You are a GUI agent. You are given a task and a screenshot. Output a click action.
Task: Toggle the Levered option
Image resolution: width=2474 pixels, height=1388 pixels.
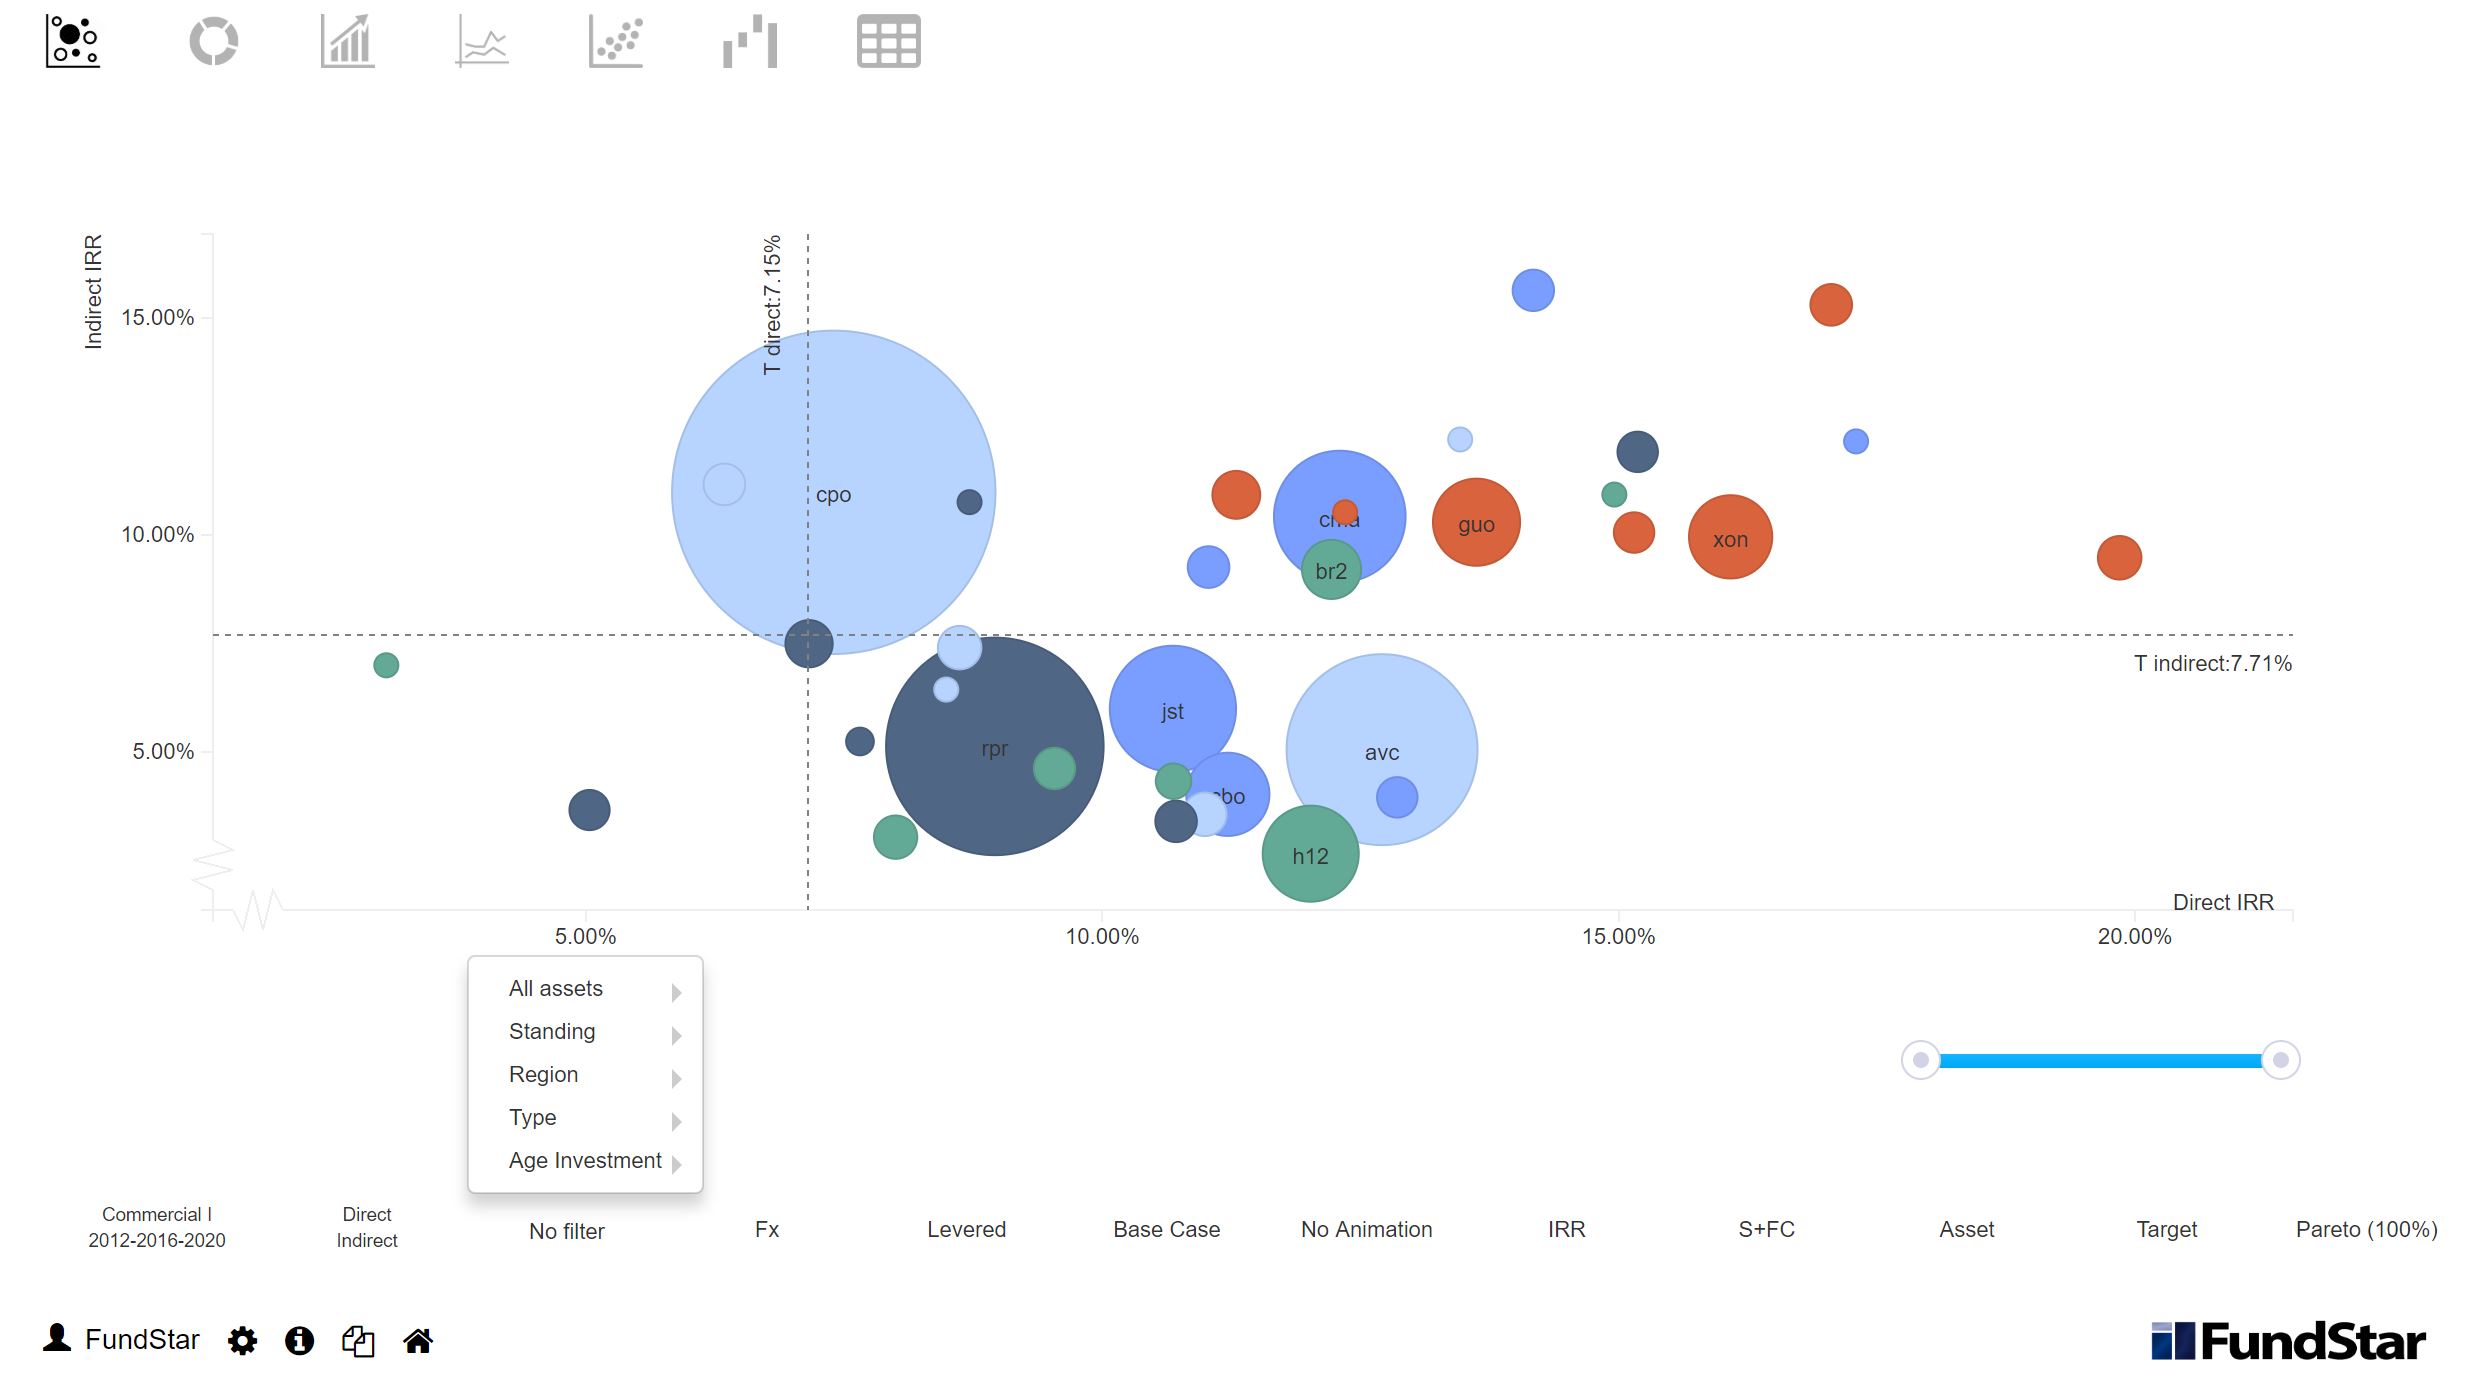pos(966,1229)
